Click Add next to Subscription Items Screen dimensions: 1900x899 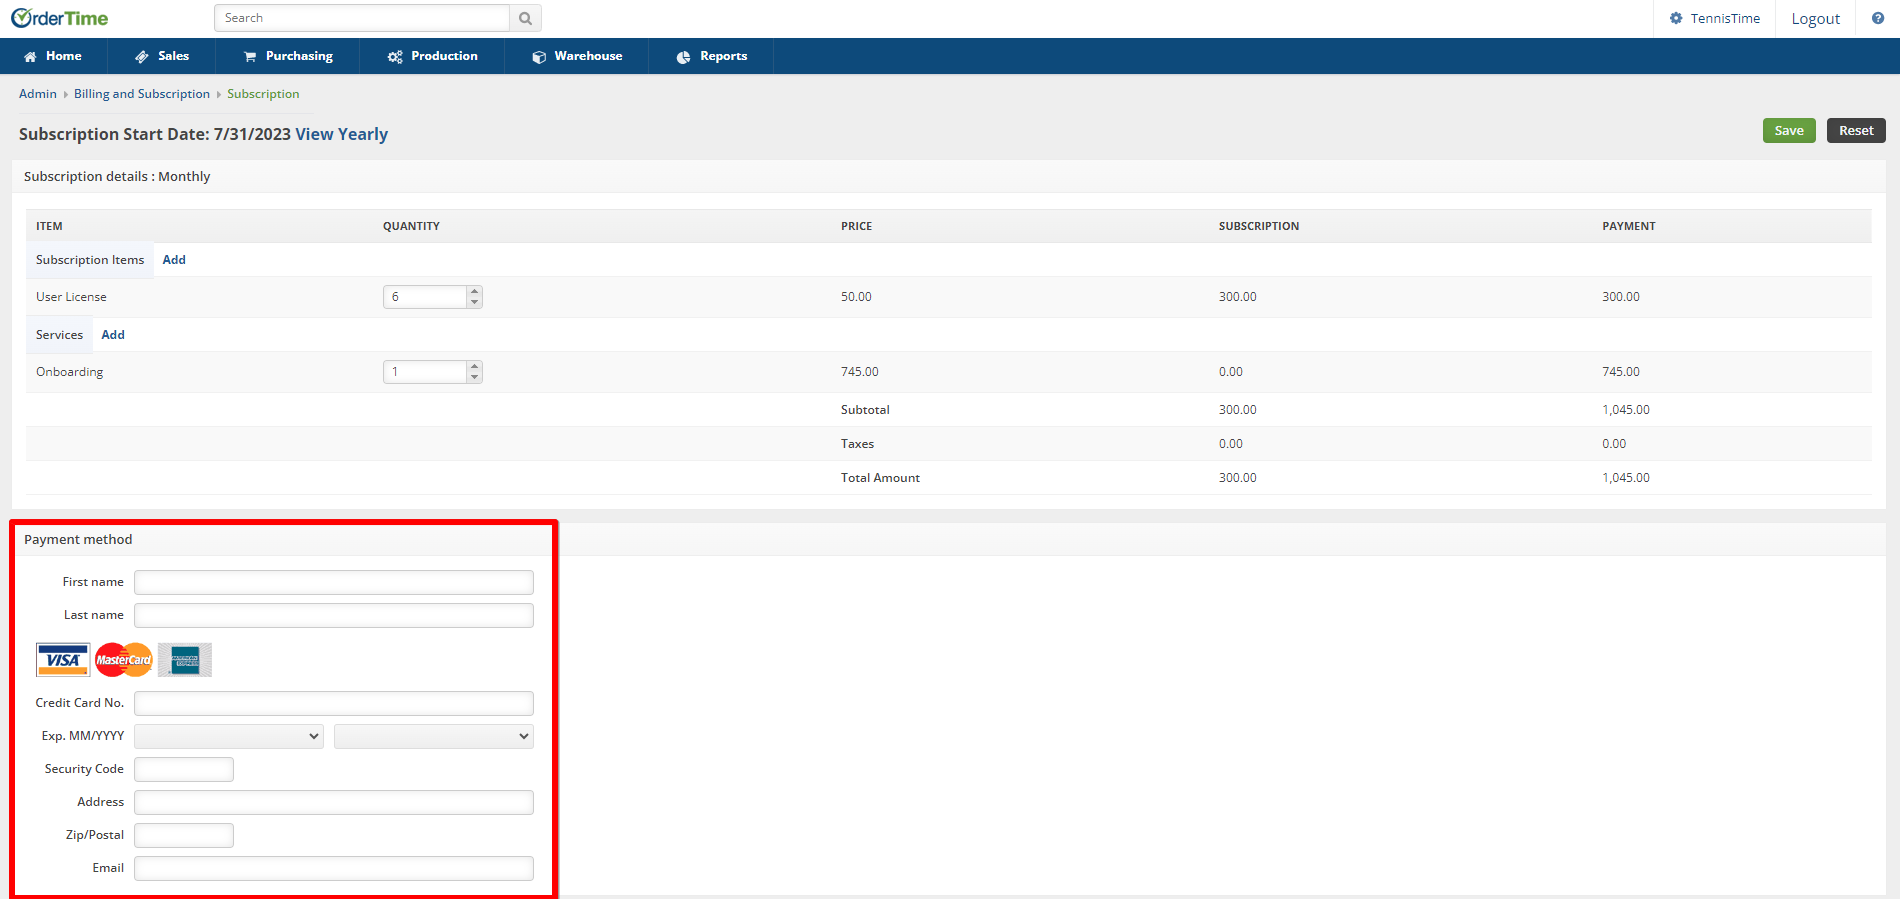pyautogui.click(x=174, y=260)
